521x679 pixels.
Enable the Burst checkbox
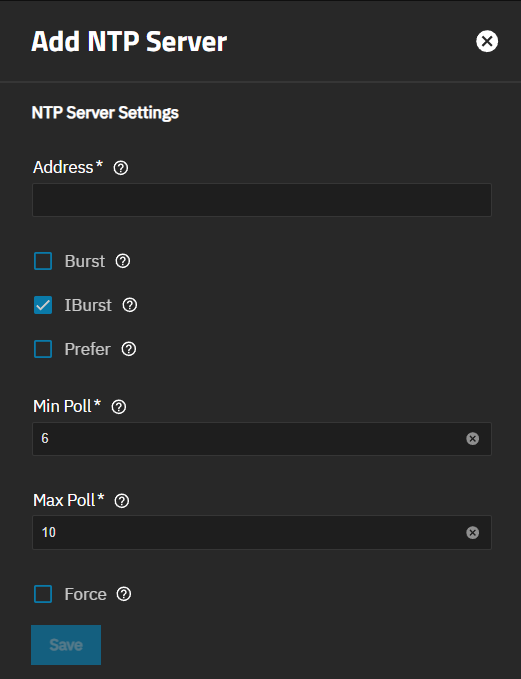[43, 261]
